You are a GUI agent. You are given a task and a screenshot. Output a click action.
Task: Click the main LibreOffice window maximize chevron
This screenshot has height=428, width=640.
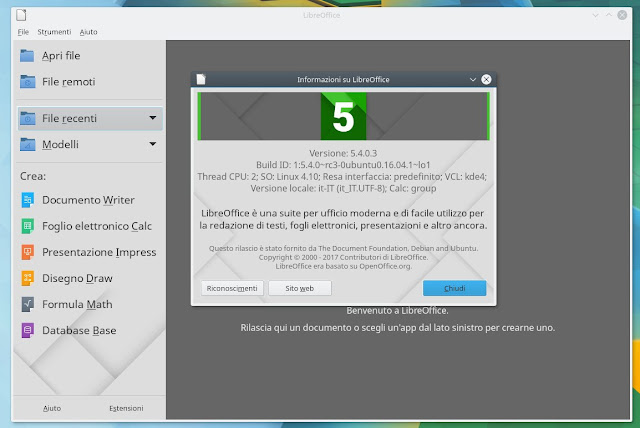click(x=609, y=15)
